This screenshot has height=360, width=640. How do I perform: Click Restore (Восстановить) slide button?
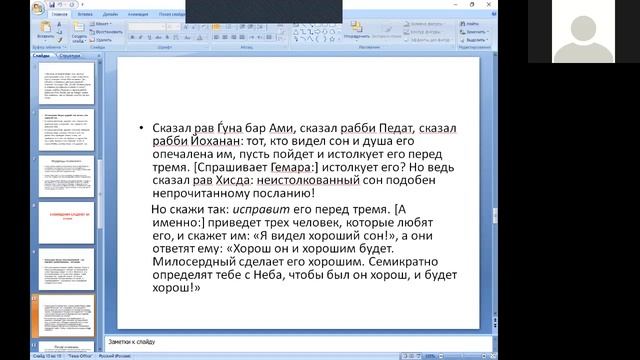pyautogui.click(x=106, y=32)
